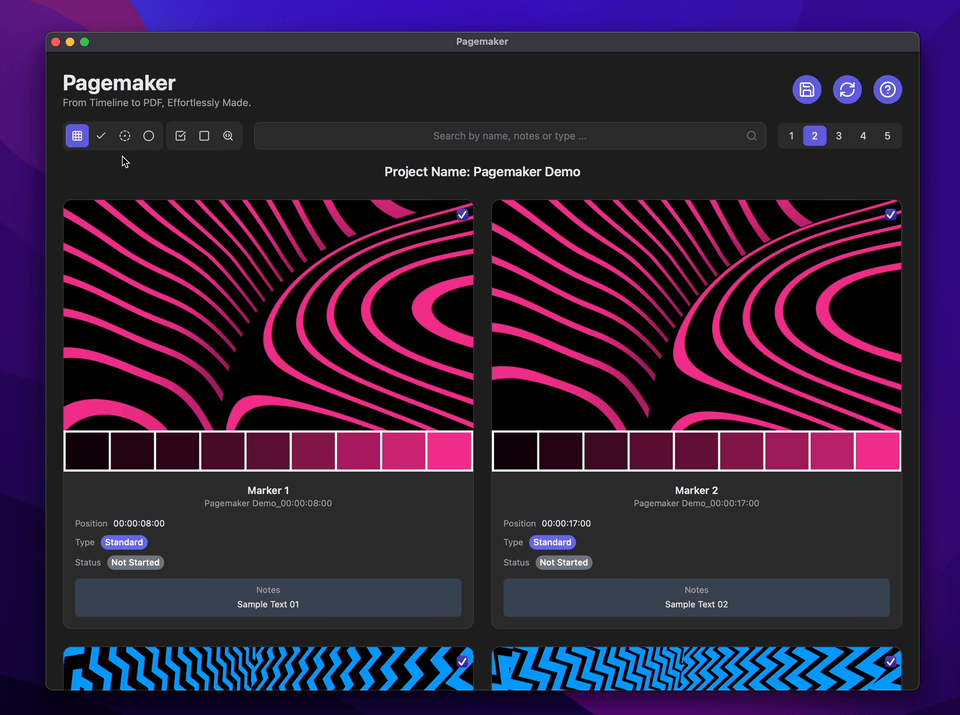Click the right blue zigzag thumbnail
Viewport: 960px width, 715px height.
pyautogui.click(x=697, y=668)
